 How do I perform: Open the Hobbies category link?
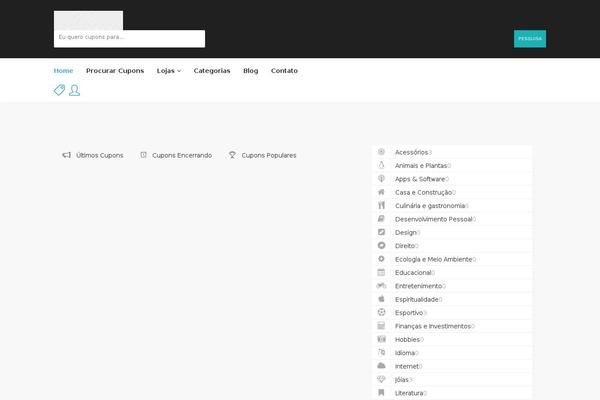[x=408, y=340]
